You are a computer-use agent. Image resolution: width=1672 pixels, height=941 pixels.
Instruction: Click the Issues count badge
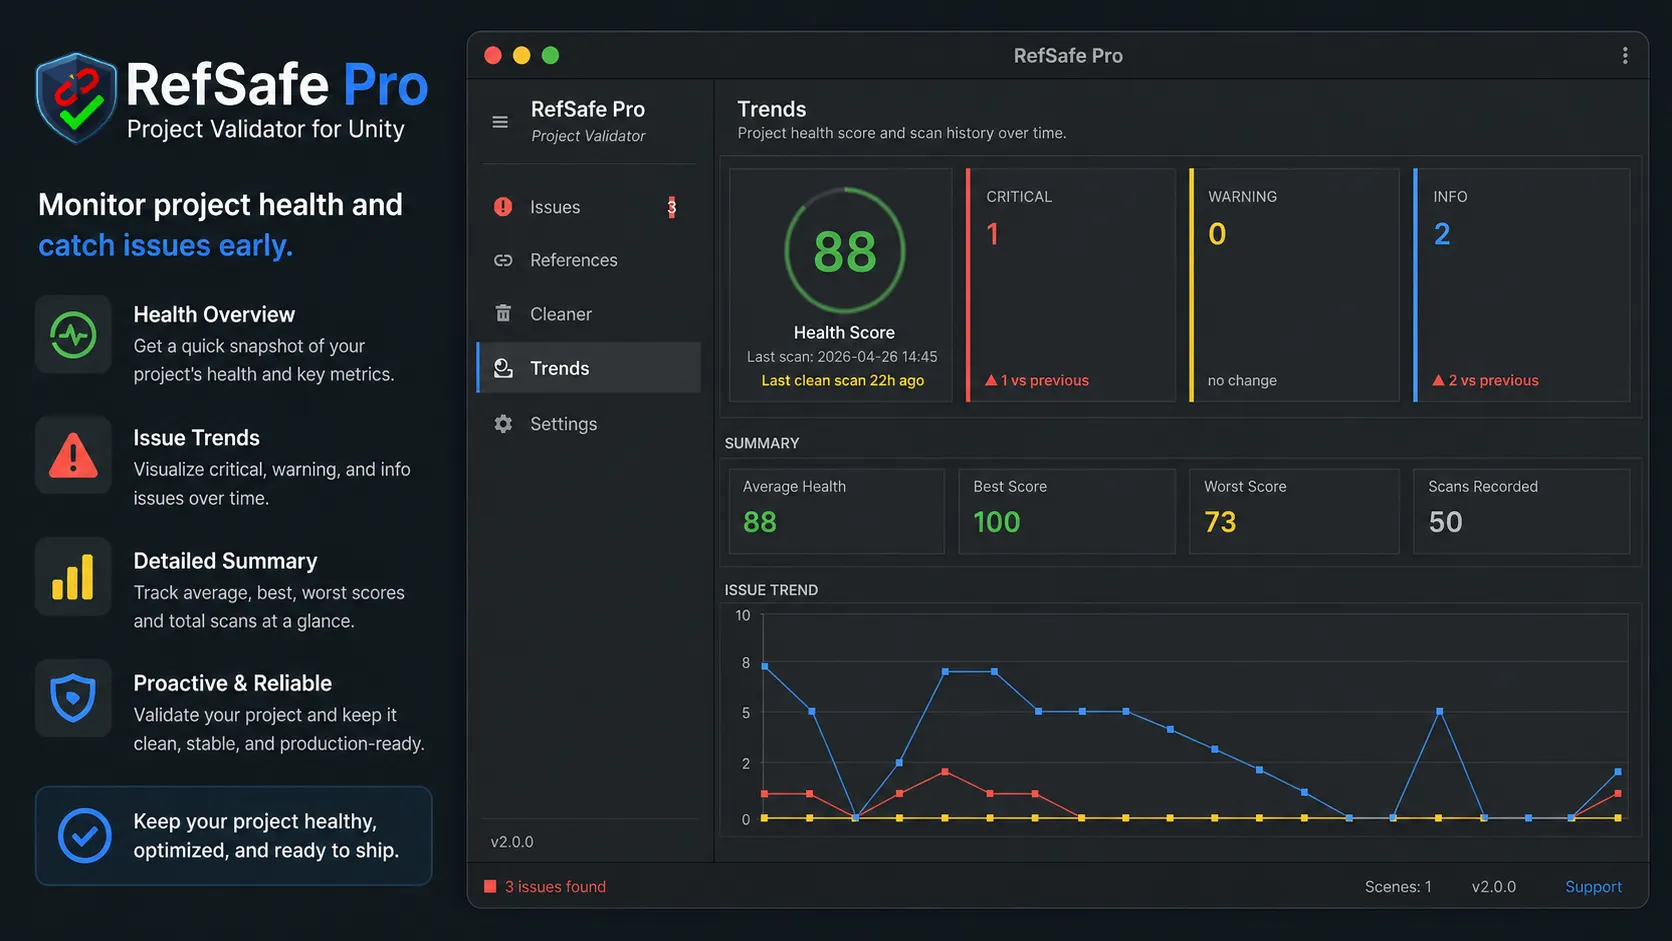pyautogui.click(x=672, y=207)
